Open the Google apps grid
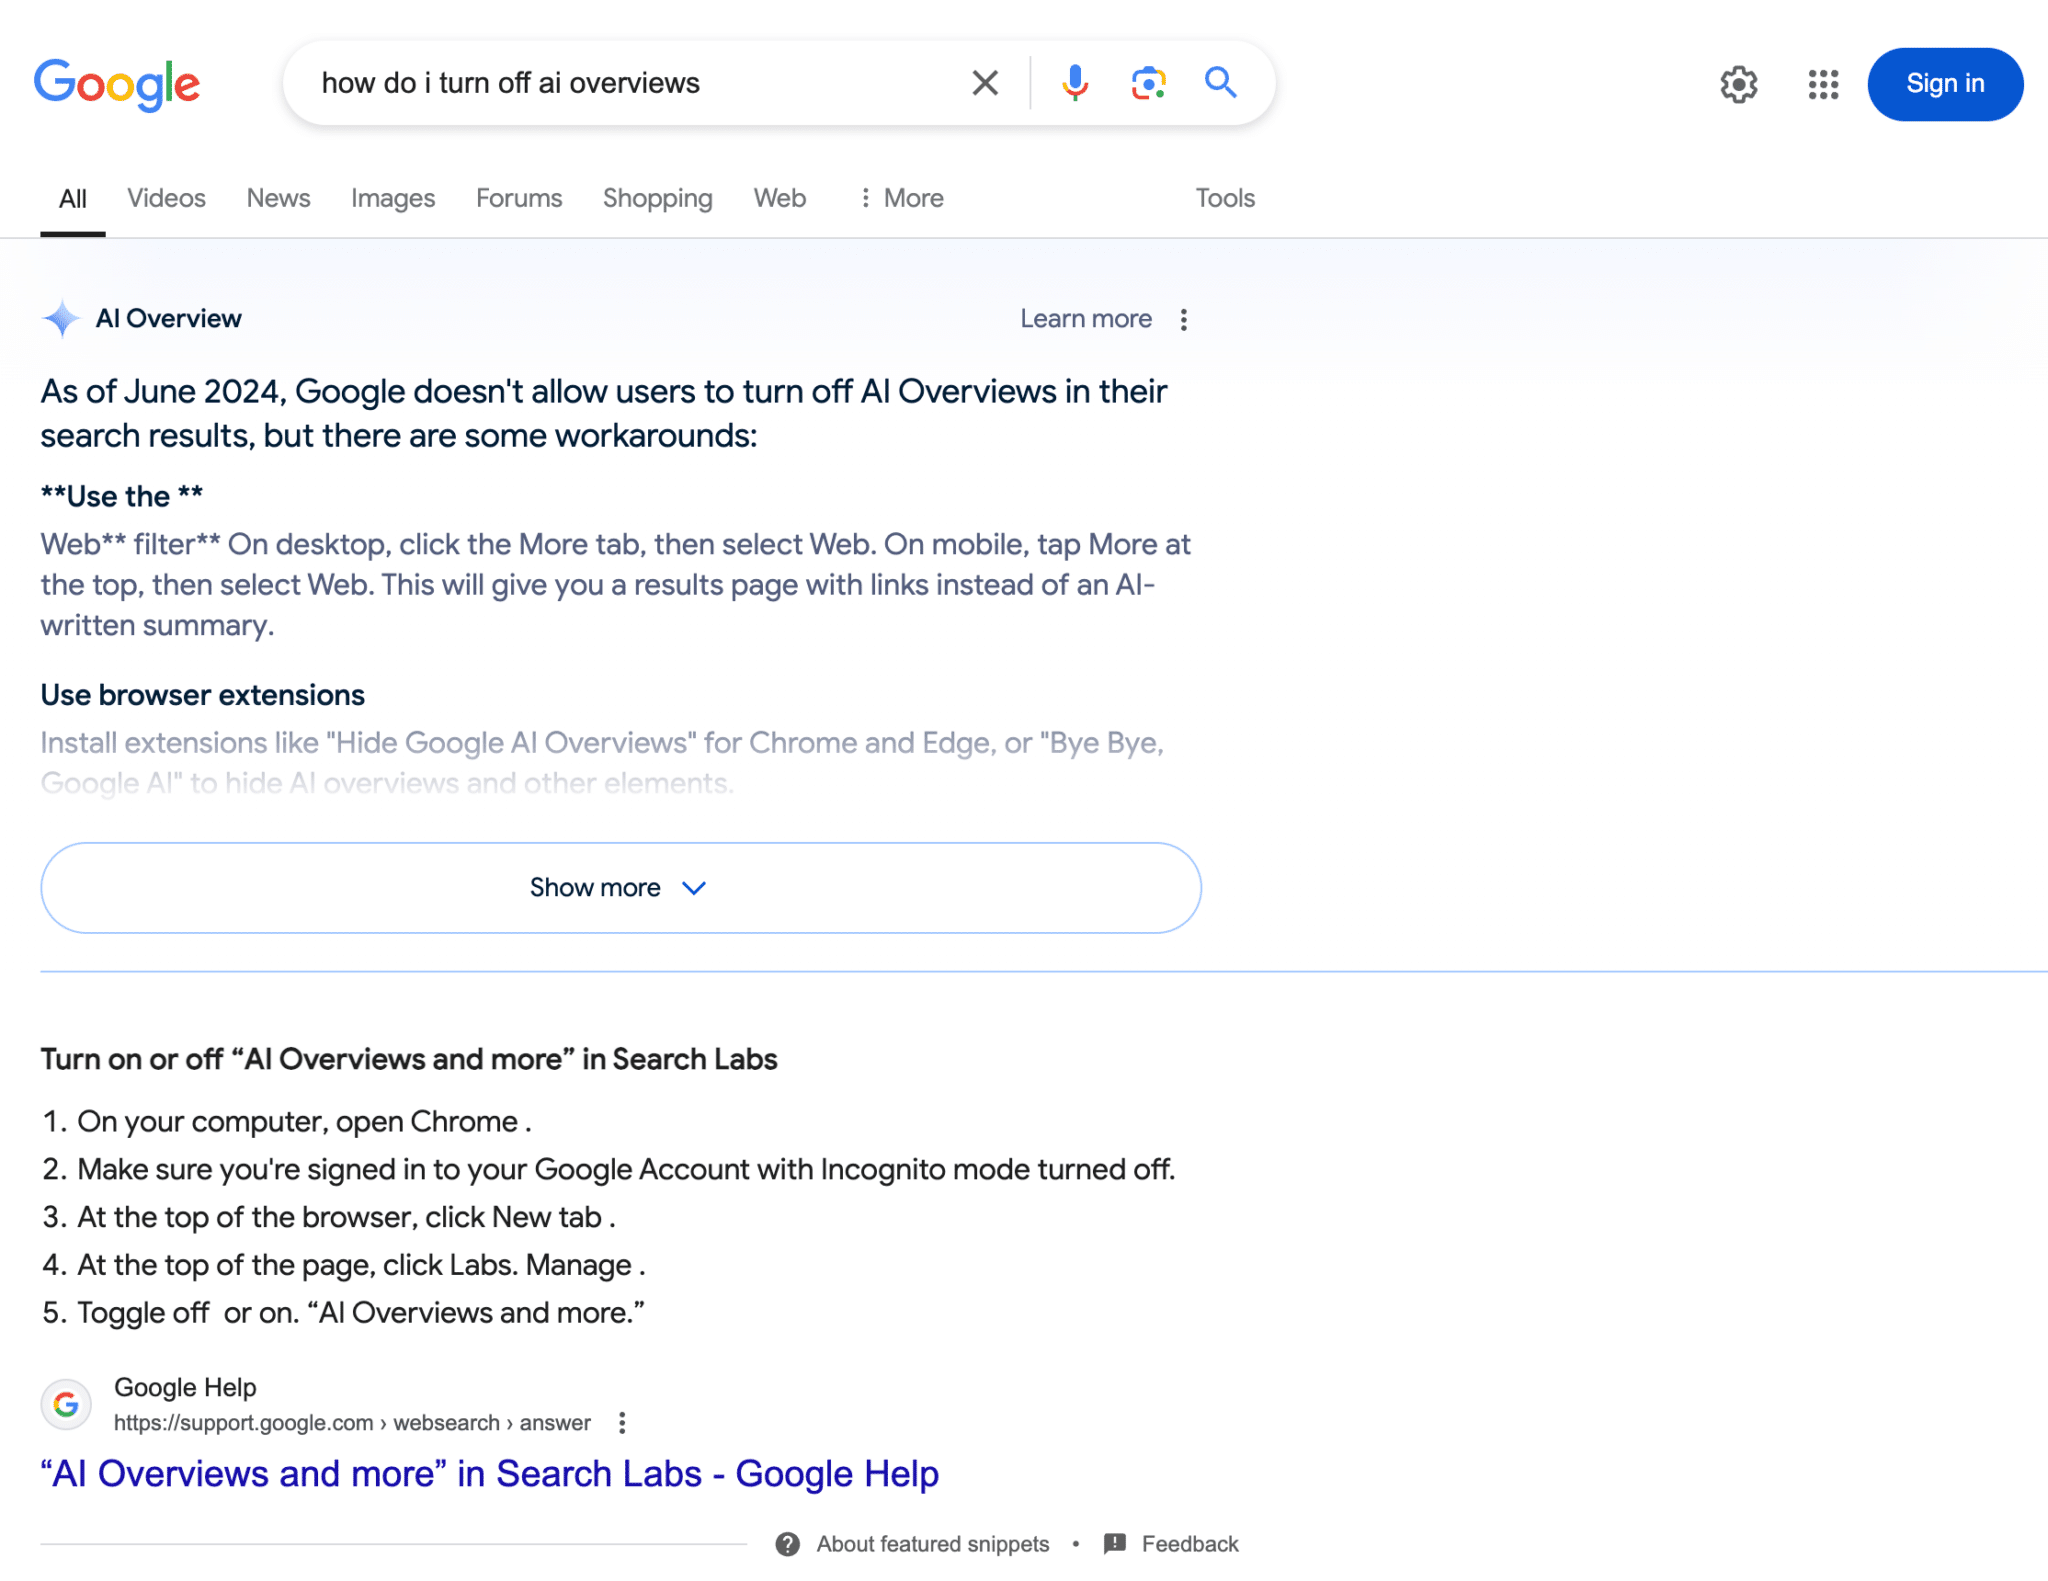Screen dimensions: 2048x1581 1823,85
